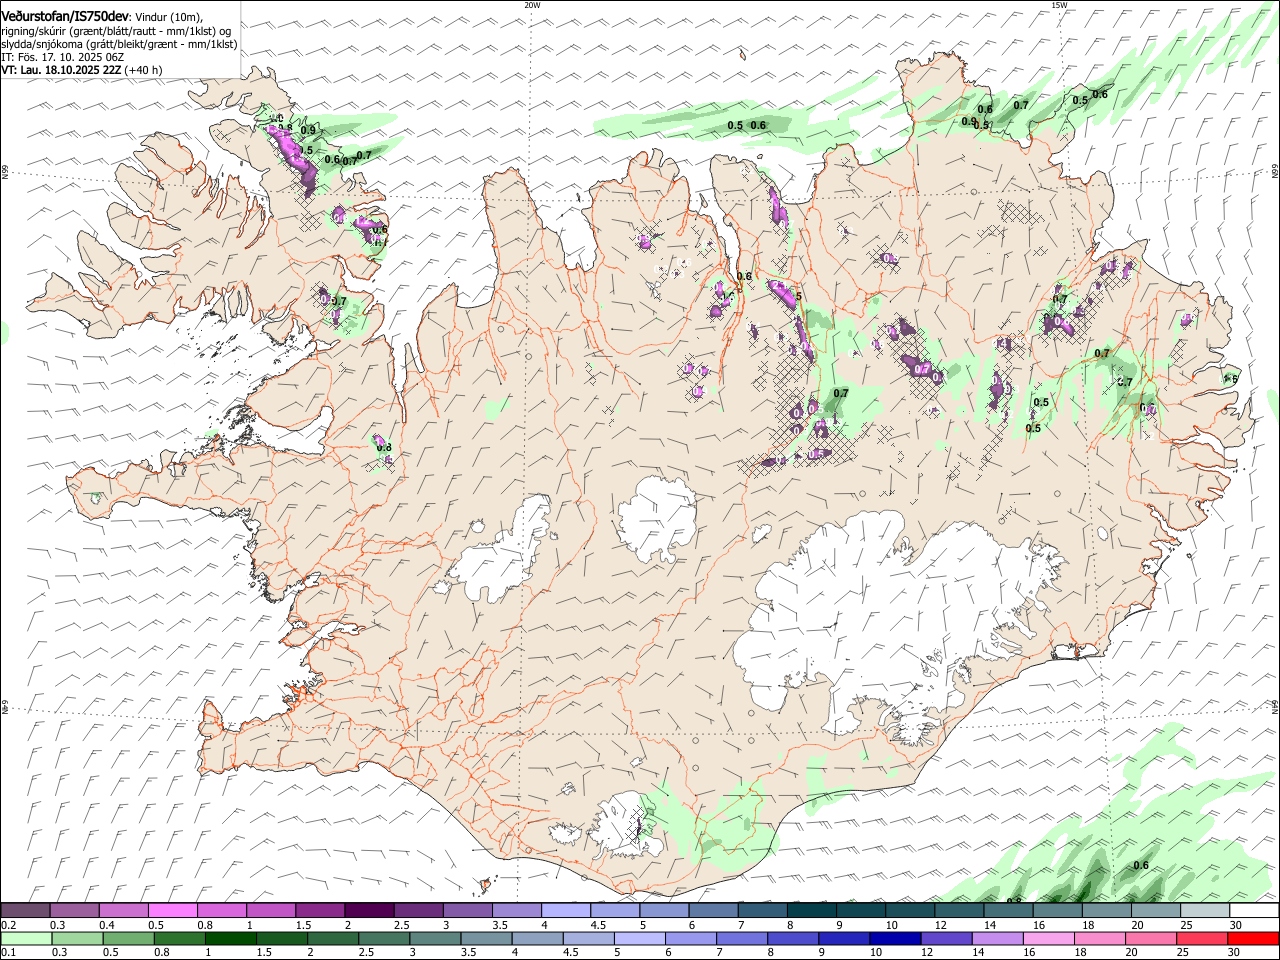Click the '4.5' label of the snow legend
The width and height of the screenshot is (1280, 960).
598,925
